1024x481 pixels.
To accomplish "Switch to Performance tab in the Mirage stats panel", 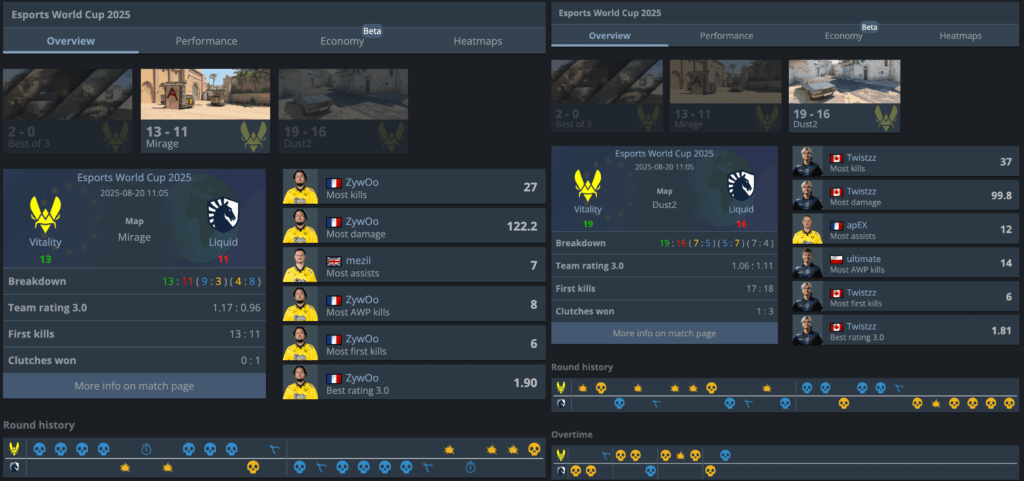I will (x=206, y=41).
